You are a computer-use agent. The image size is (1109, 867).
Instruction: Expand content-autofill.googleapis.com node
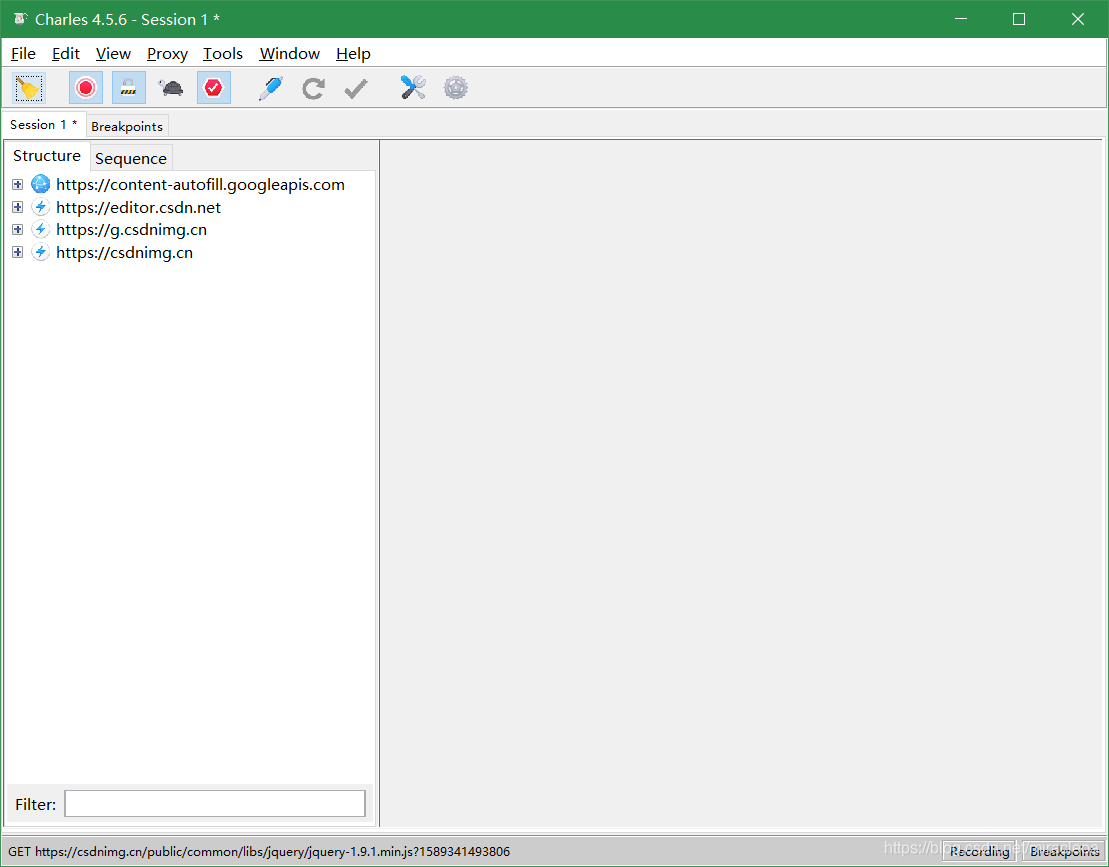point(18,185)
